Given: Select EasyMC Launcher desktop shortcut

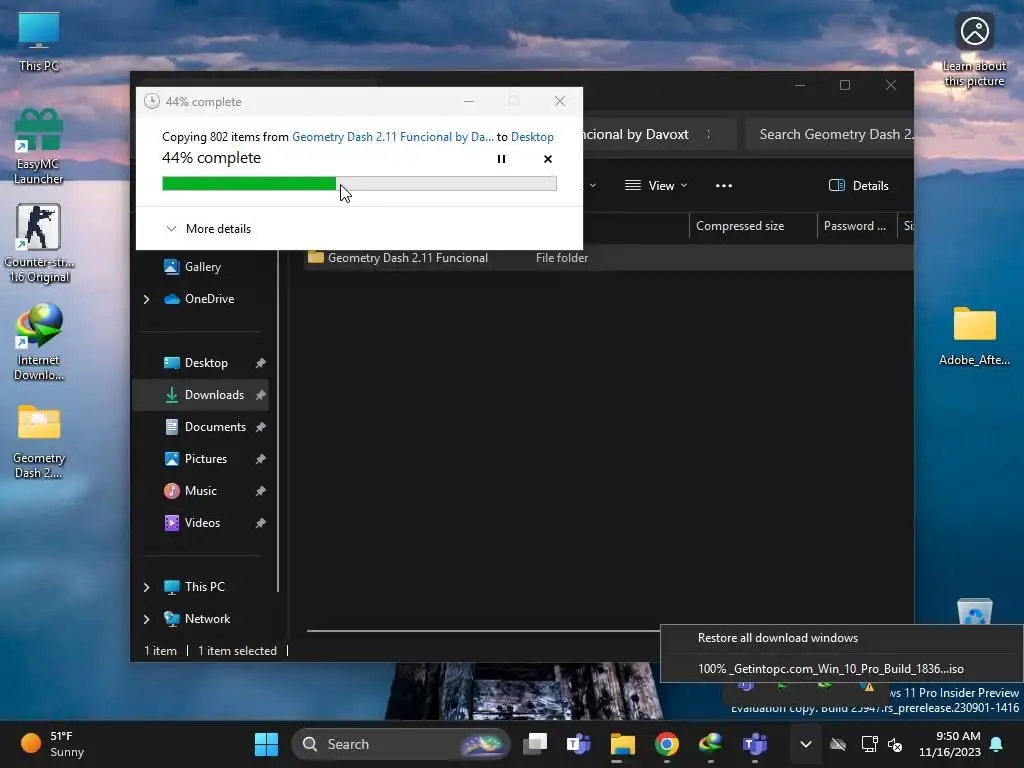Looking at the screenshot, I should (39, 146).
